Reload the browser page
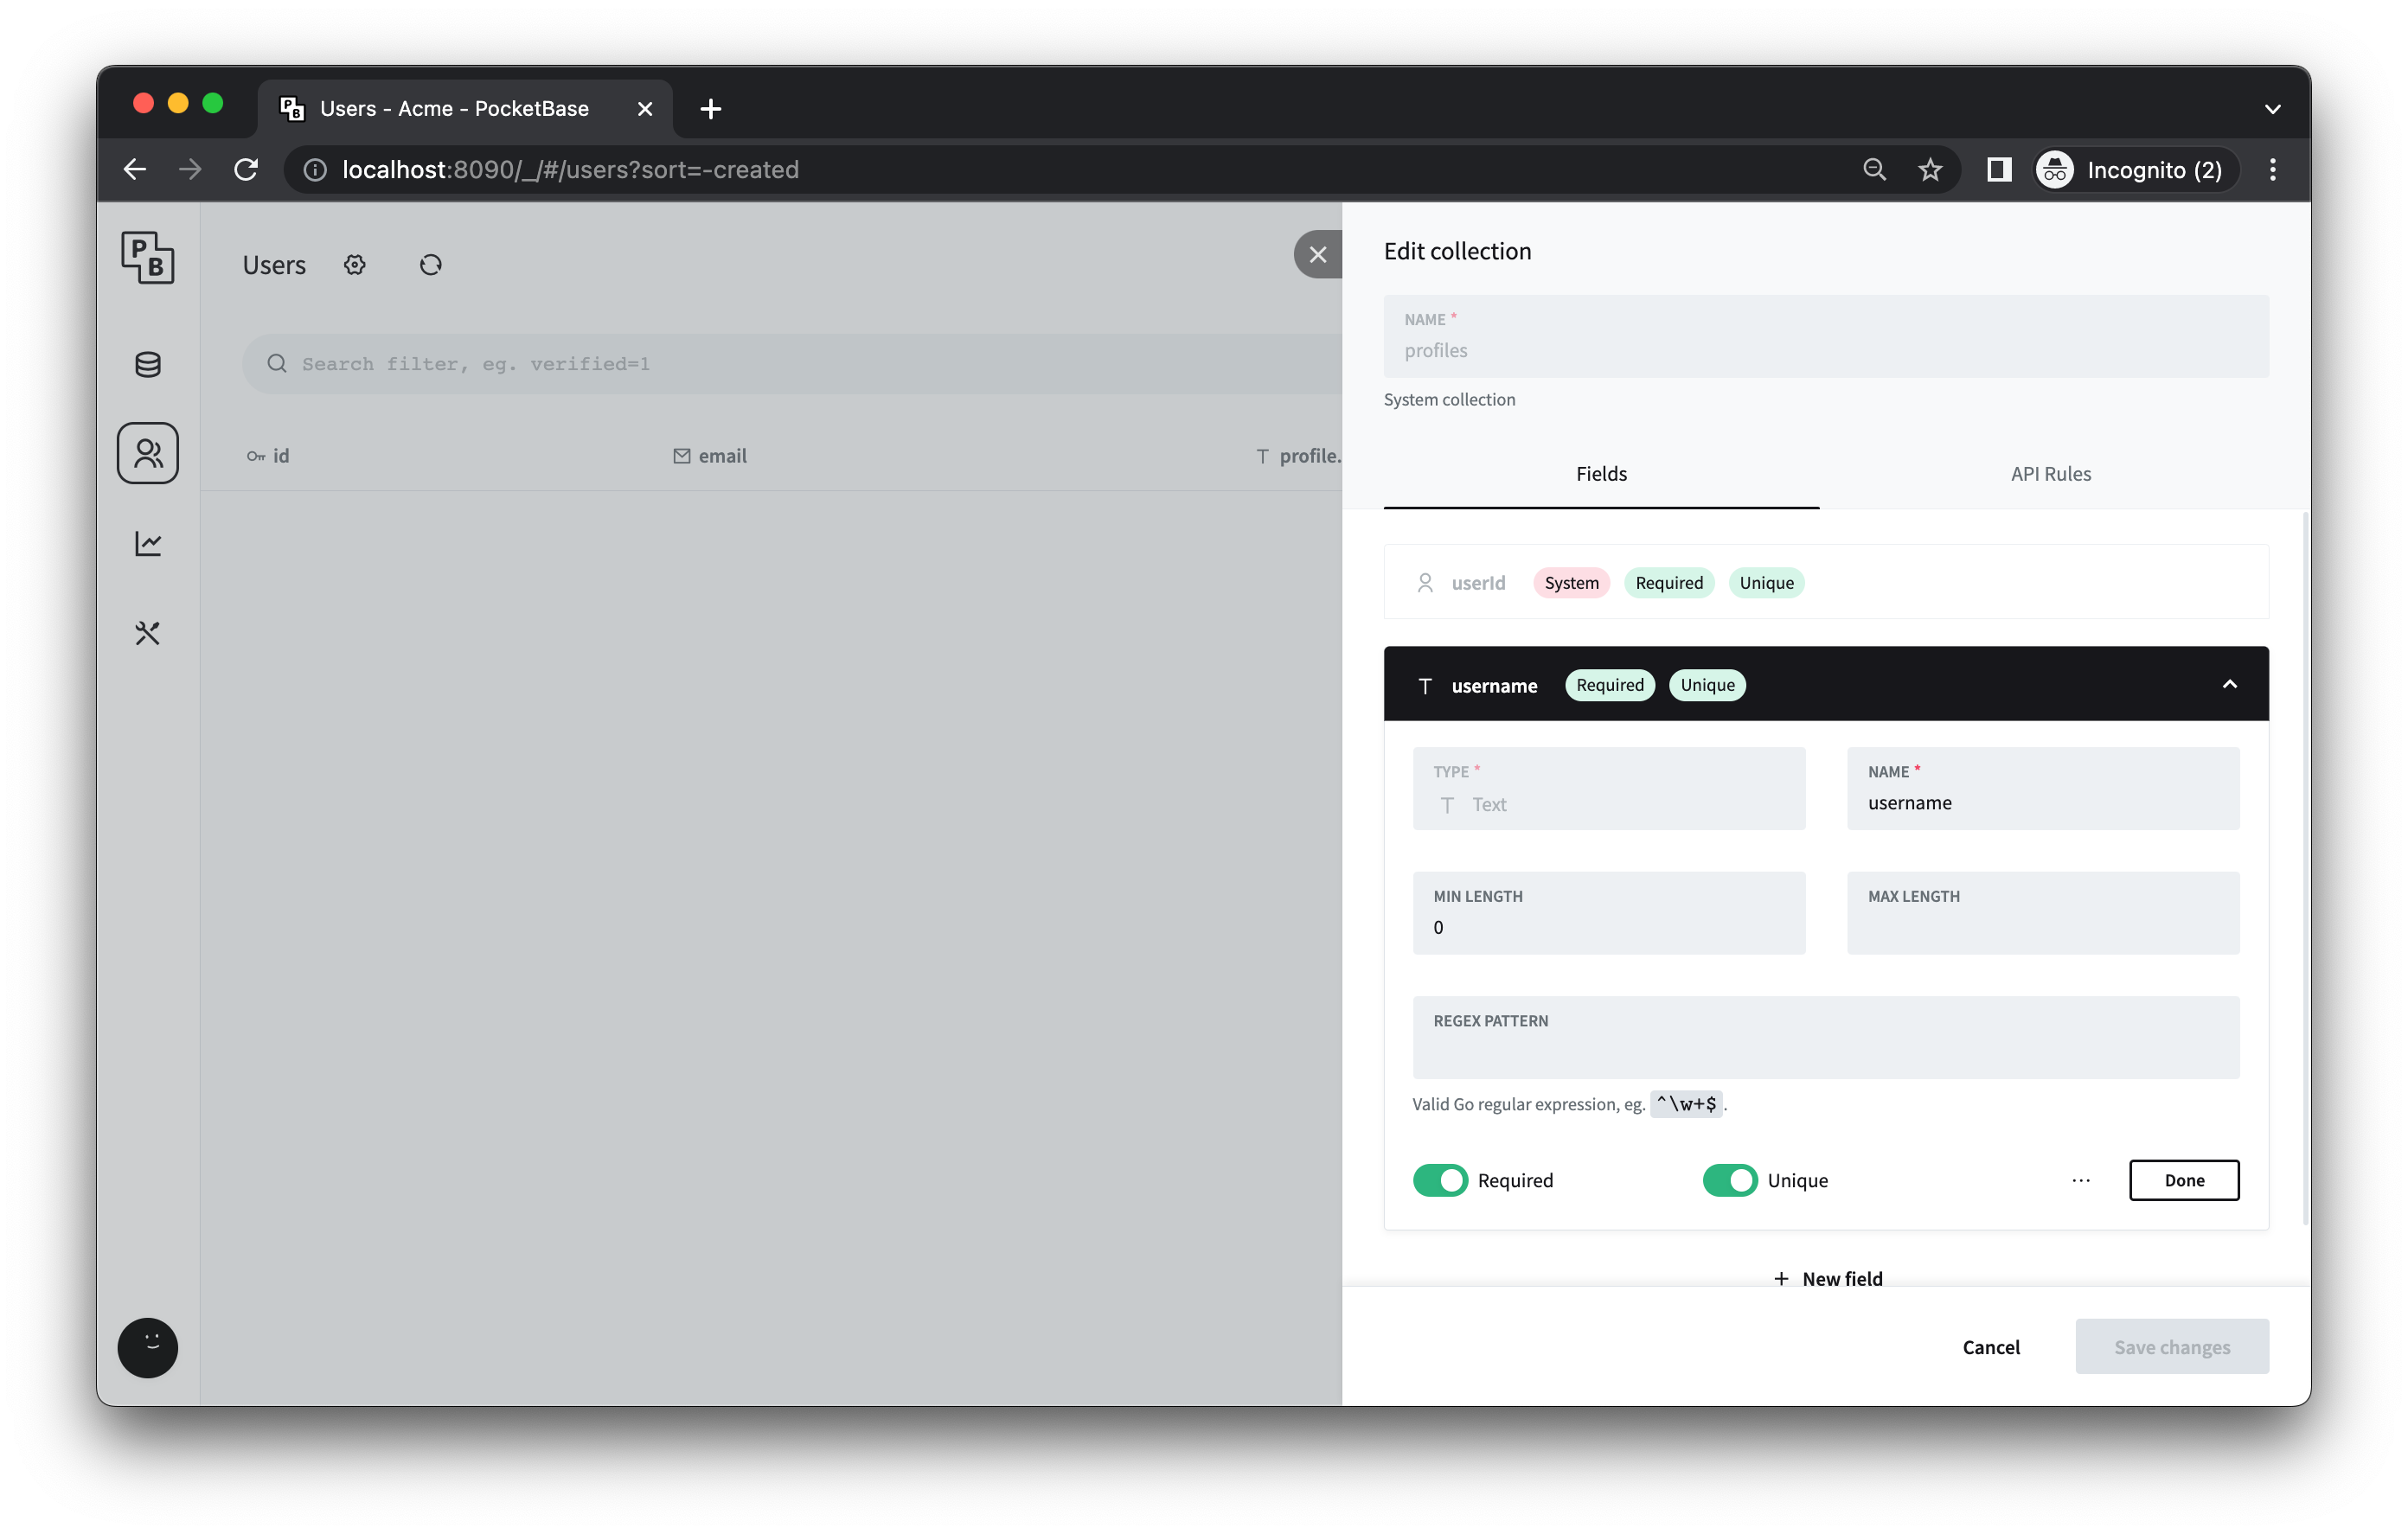The image size is (2408, 1534). click(x=246, y=169)
